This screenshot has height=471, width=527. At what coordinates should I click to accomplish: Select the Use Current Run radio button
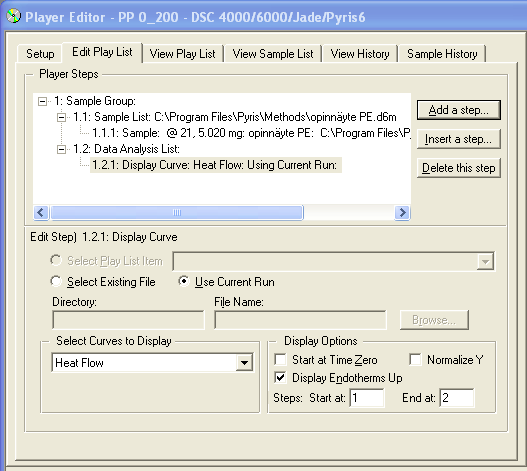coord(184,281)
